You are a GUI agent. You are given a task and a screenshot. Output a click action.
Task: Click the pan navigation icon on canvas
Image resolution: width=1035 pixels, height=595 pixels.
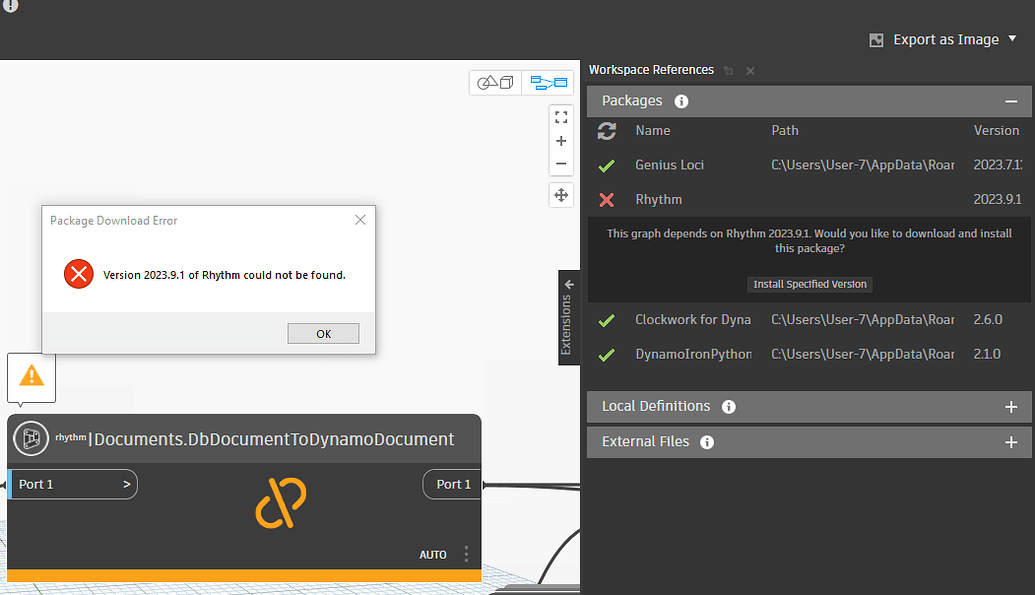click(x=561, y=195)
